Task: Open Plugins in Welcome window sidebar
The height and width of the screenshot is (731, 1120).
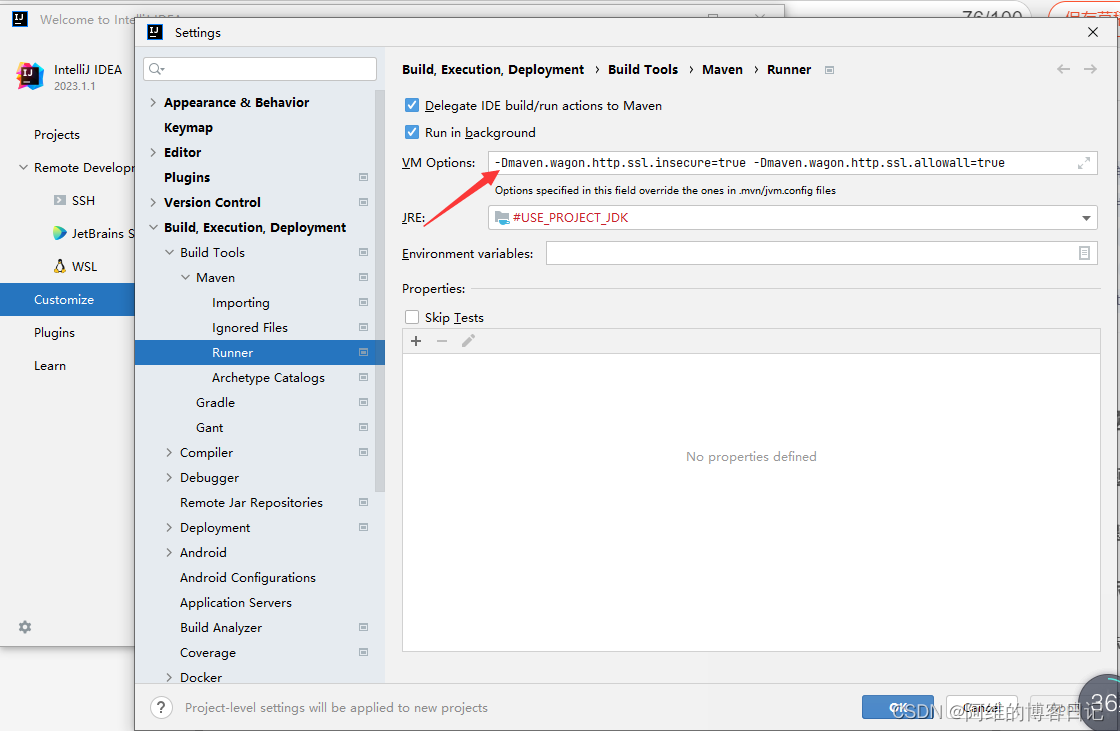Action: tap(54, 332)
